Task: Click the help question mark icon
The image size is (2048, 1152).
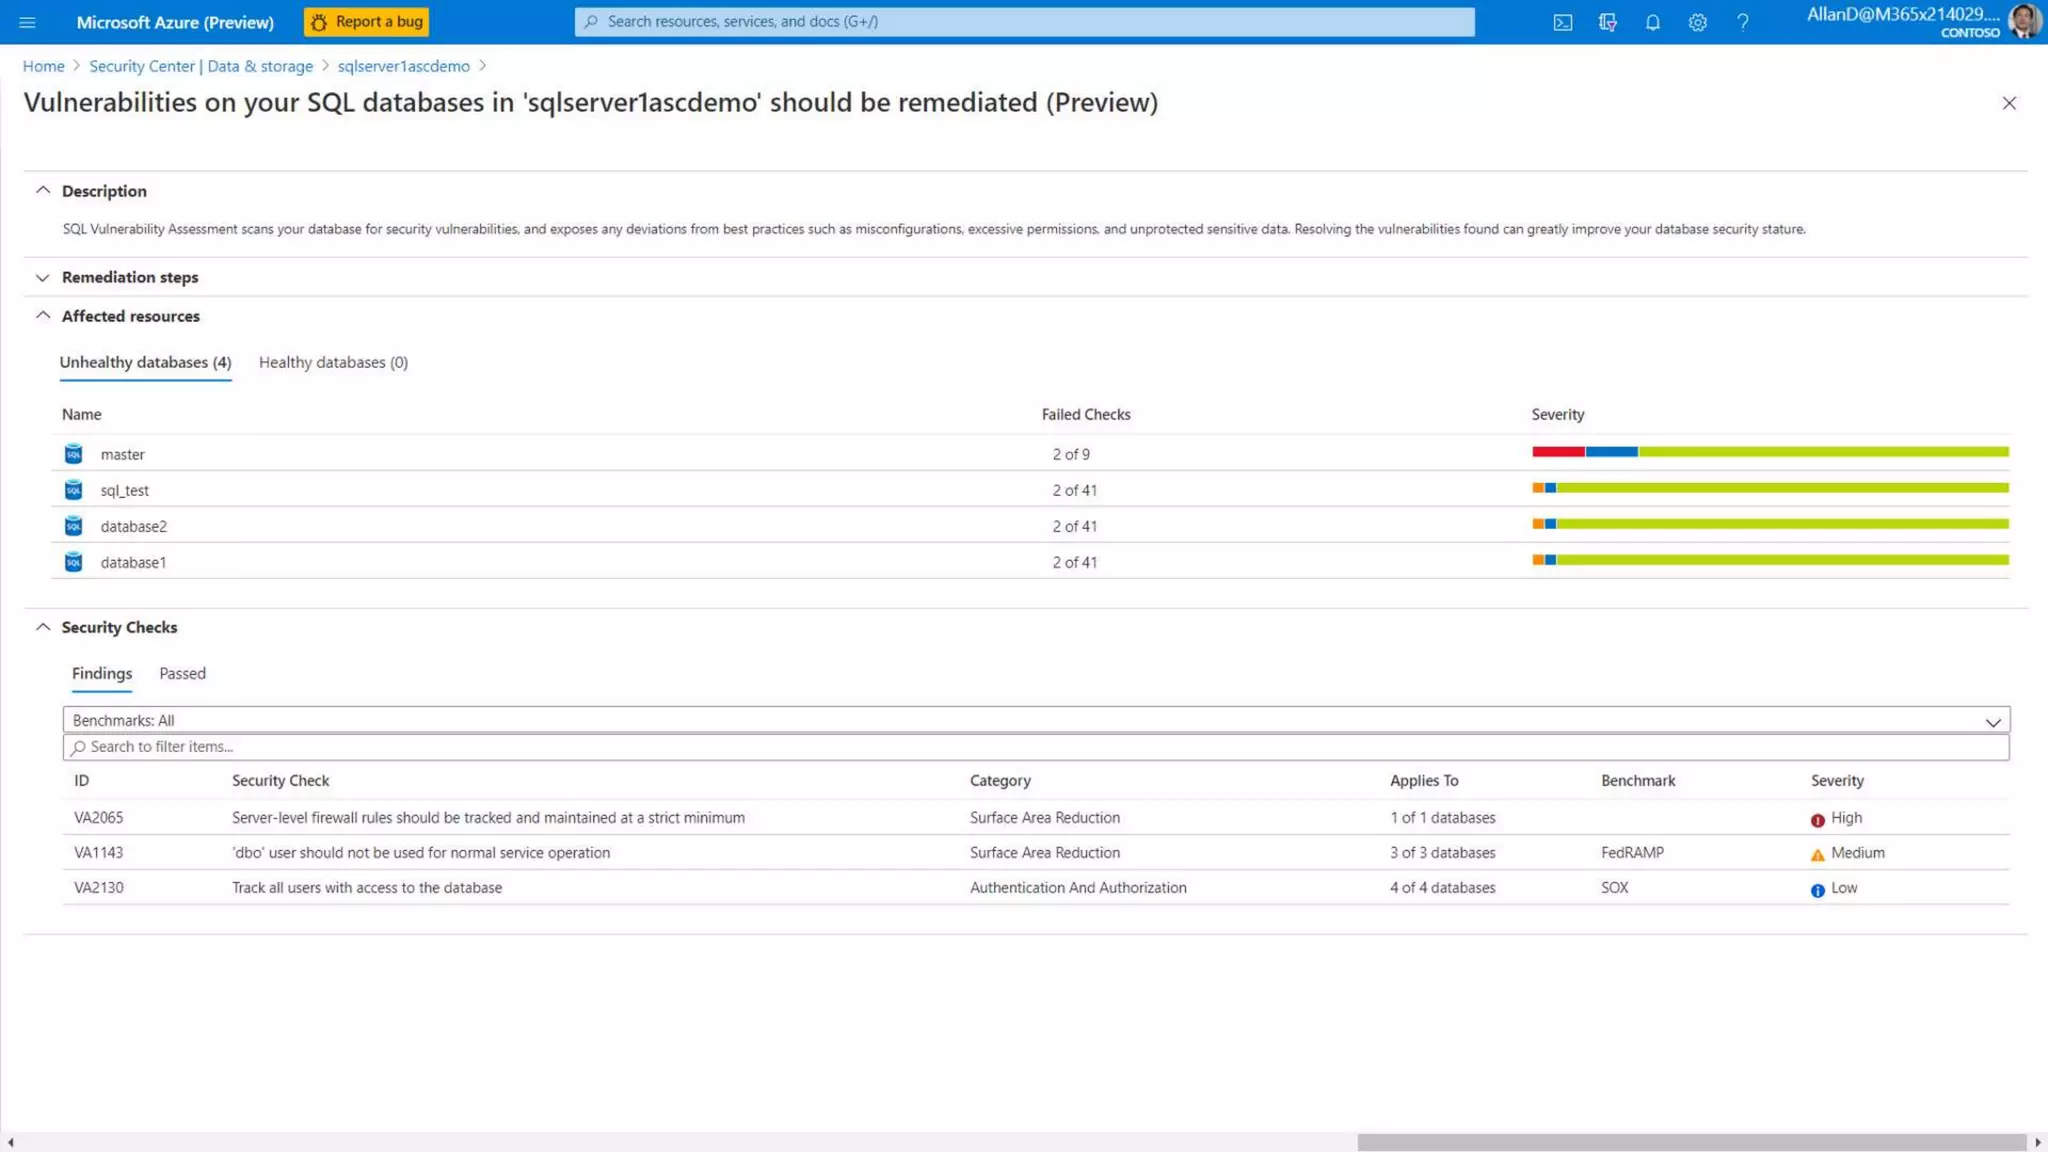Action: 1742,22
